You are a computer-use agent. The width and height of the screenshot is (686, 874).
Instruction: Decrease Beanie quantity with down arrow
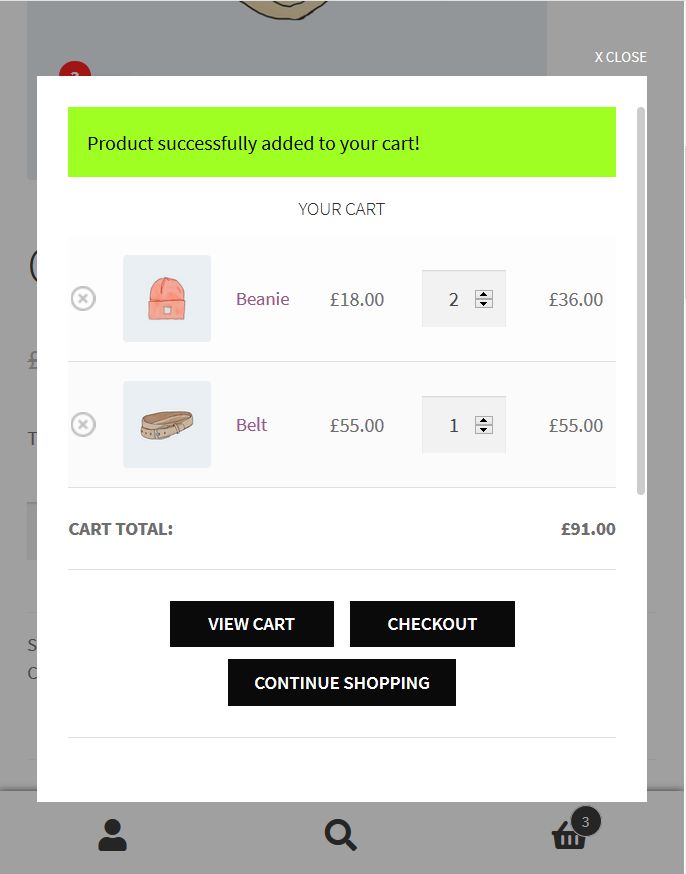[484, 304]
